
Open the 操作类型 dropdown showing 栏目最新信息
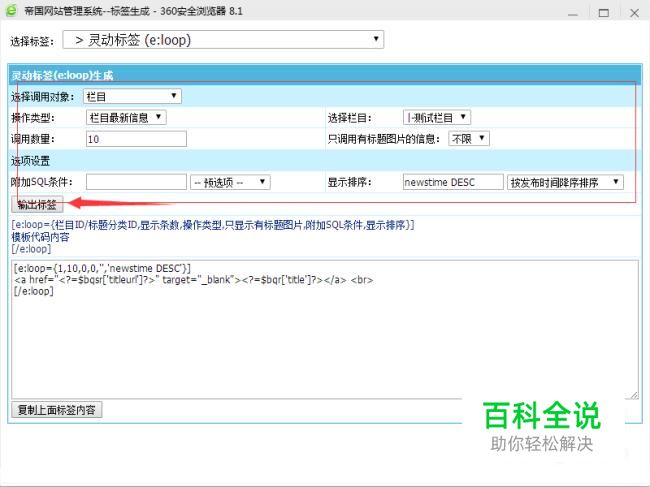click(126, 118)
